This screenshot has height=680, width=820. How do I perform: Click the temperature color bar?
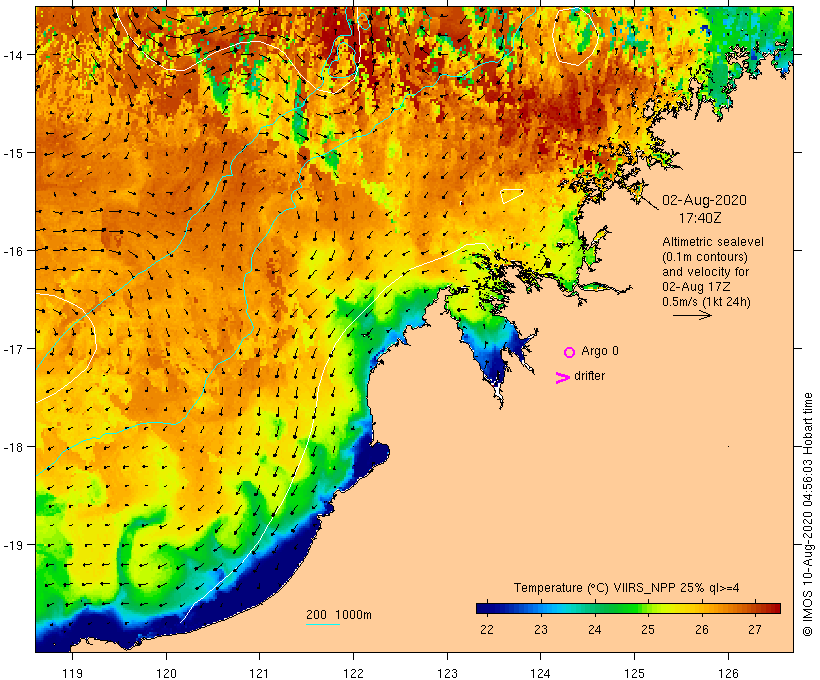[x=628, y=608]
